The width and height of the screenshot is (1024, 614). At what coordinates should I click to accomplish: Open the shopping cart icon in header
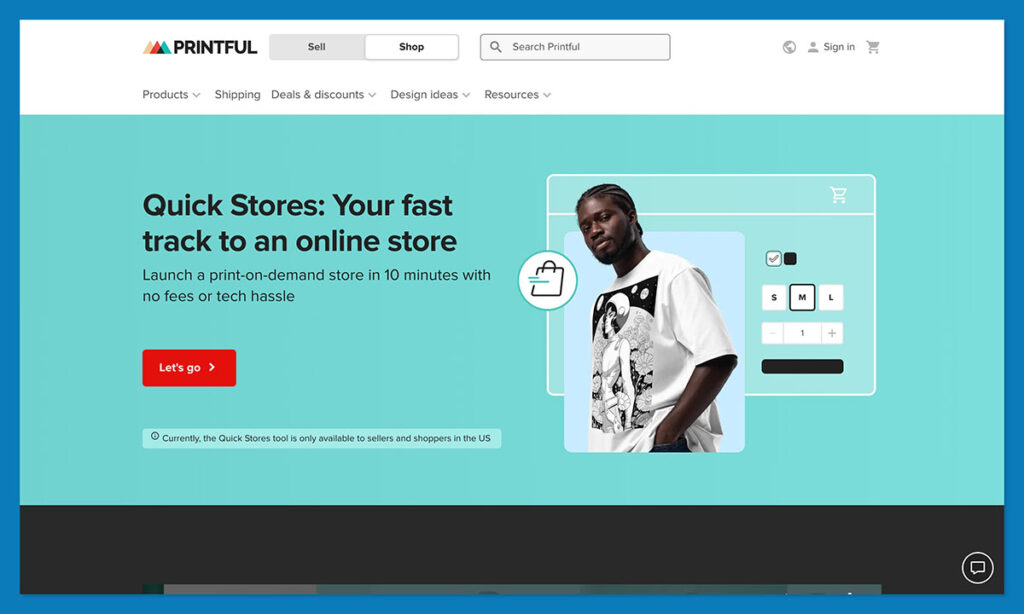873,47
